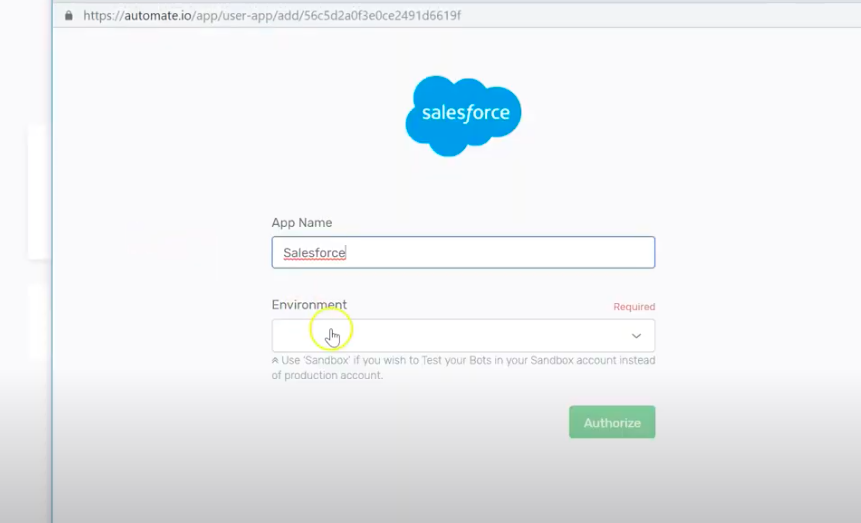
Task: Click the Environment dropdown chevron arrow
Action: [636, 336]
